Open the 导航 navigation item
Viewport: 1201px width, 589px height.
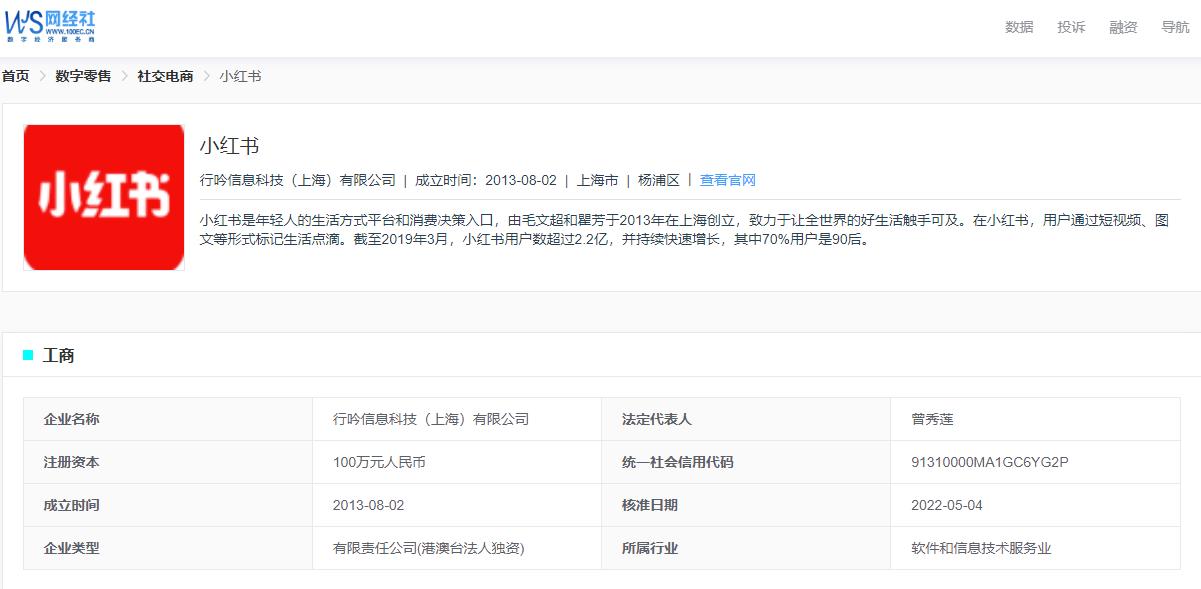(x=1176, y=27)
